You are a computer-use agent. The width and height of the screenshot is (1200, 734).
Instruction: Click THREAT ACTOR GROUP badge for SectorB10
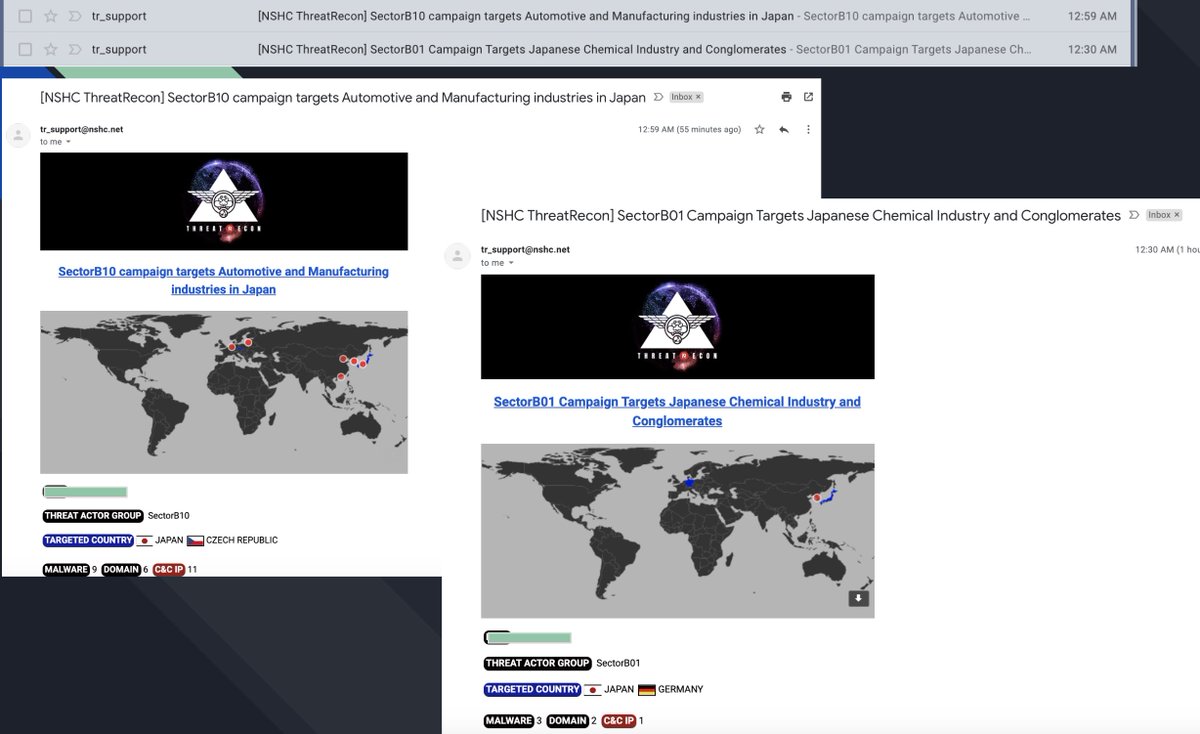92,516
